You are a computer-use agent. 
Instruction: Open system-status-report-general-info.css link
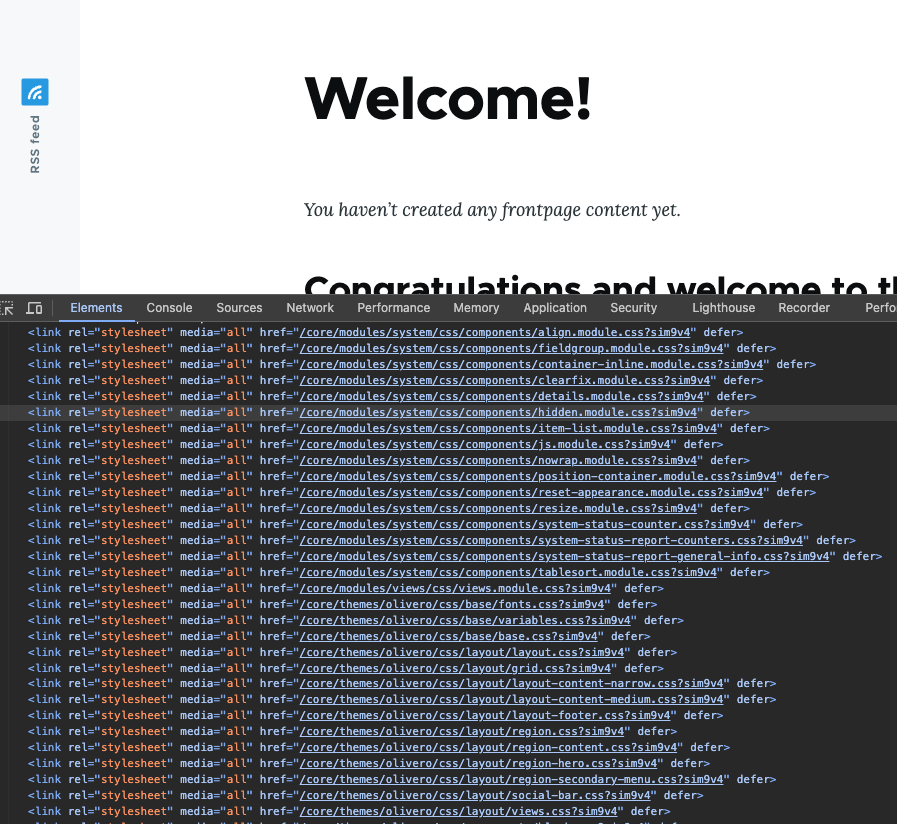click(x=567, y=557)
